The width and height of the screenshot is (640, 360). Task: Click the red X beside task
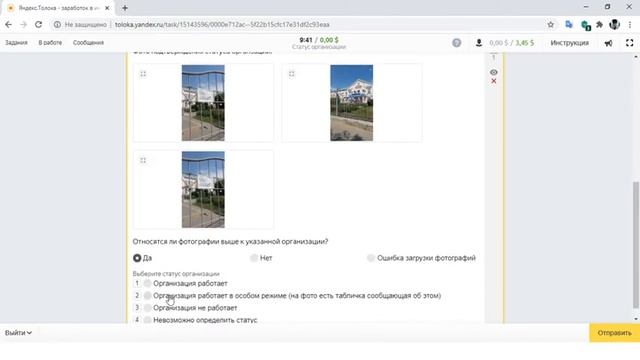493,81
